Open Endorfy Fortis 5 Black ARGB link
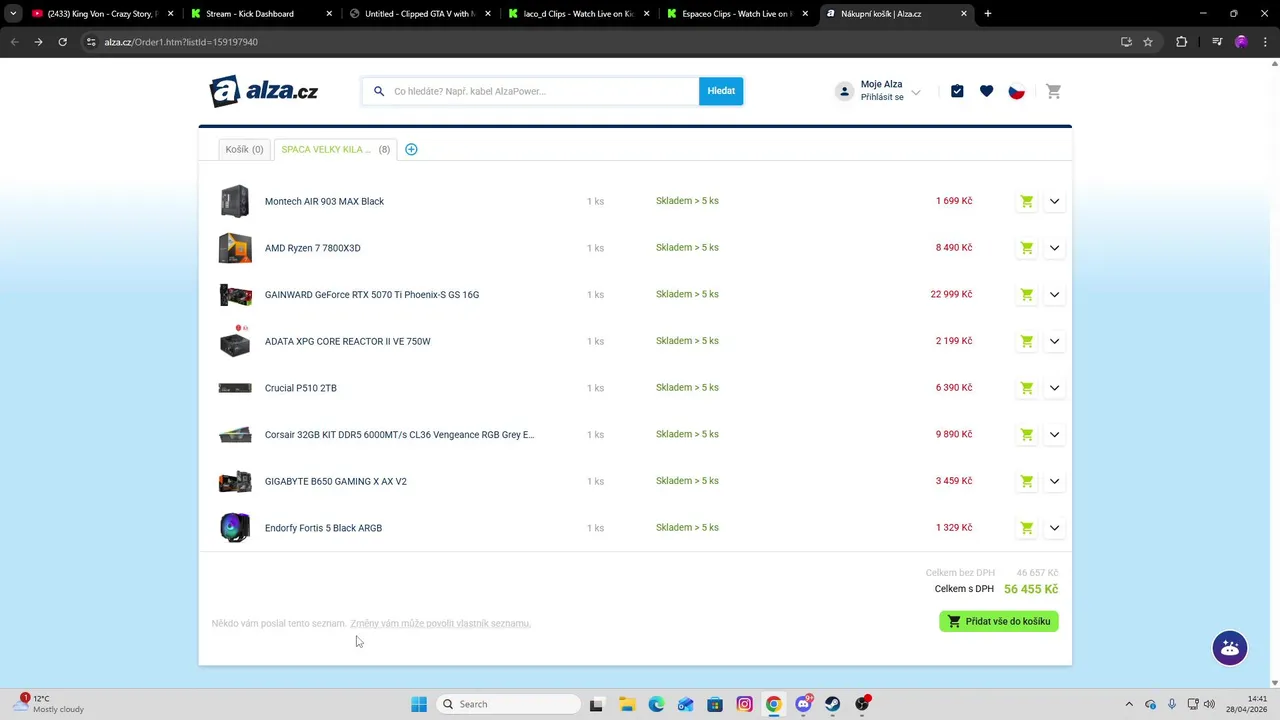This screenshot has width=1280, height=720. [323, 528]
